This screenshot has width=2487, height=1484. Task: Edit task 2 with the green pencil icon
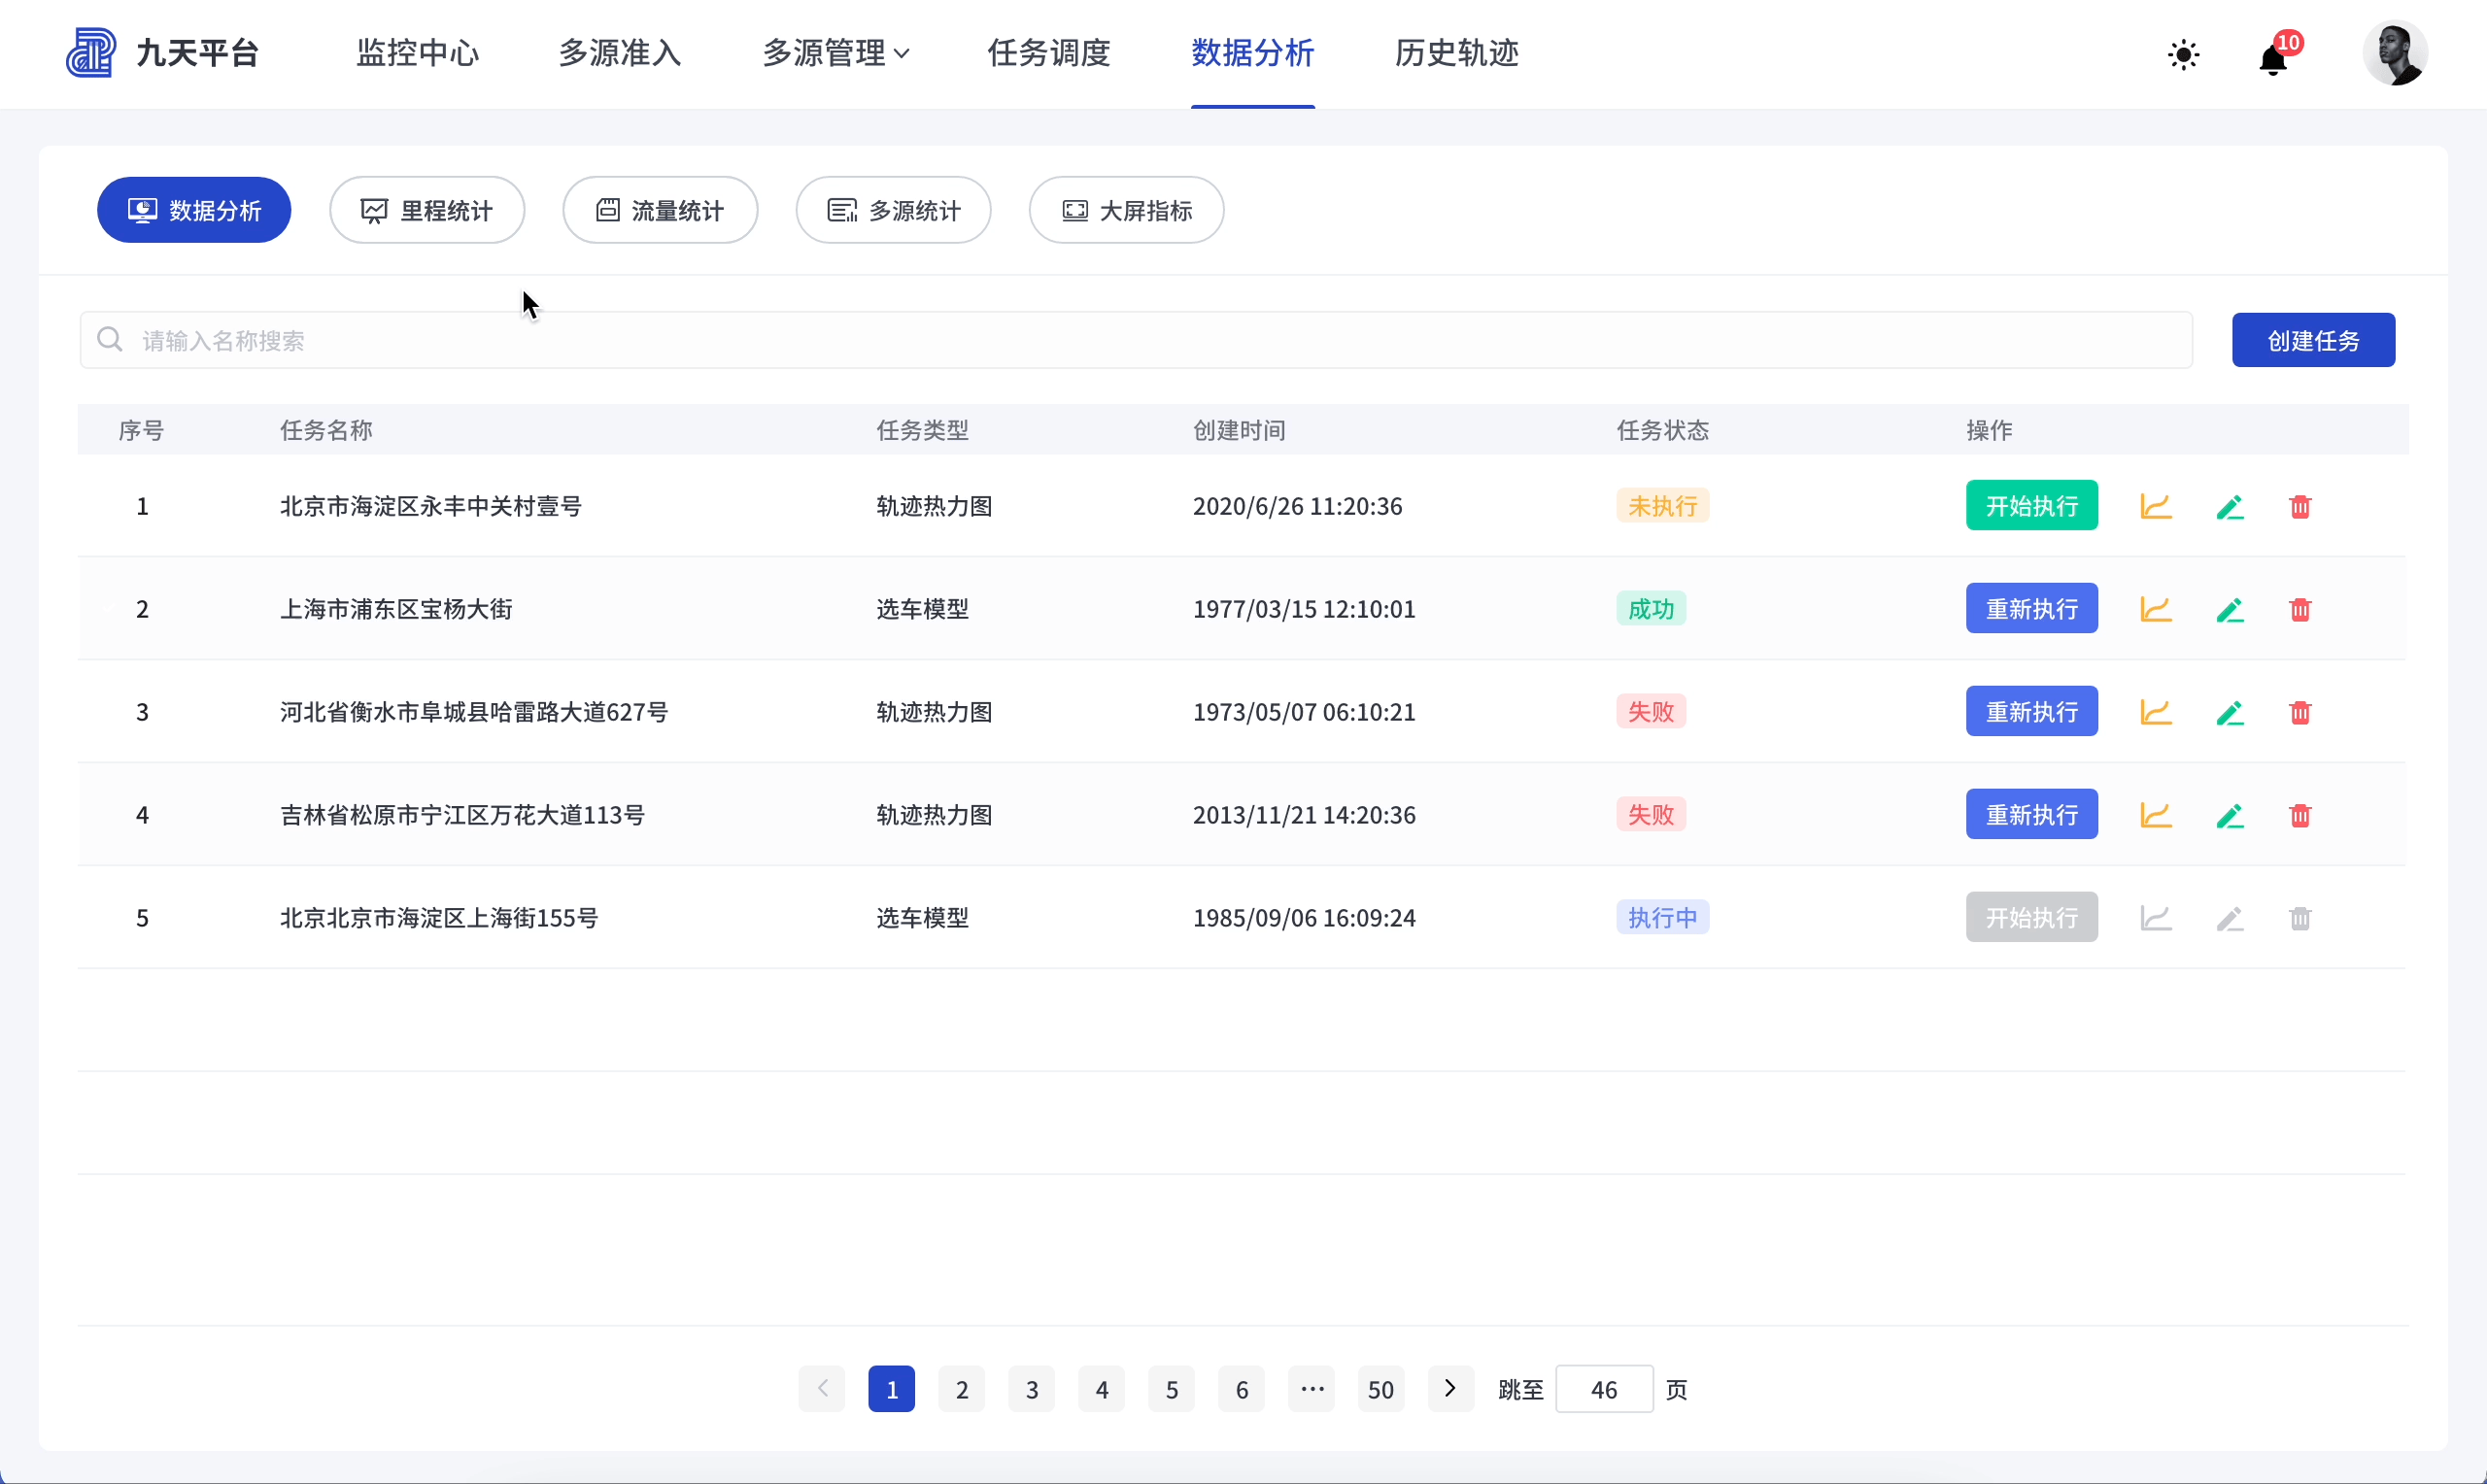pos(2230,608)
